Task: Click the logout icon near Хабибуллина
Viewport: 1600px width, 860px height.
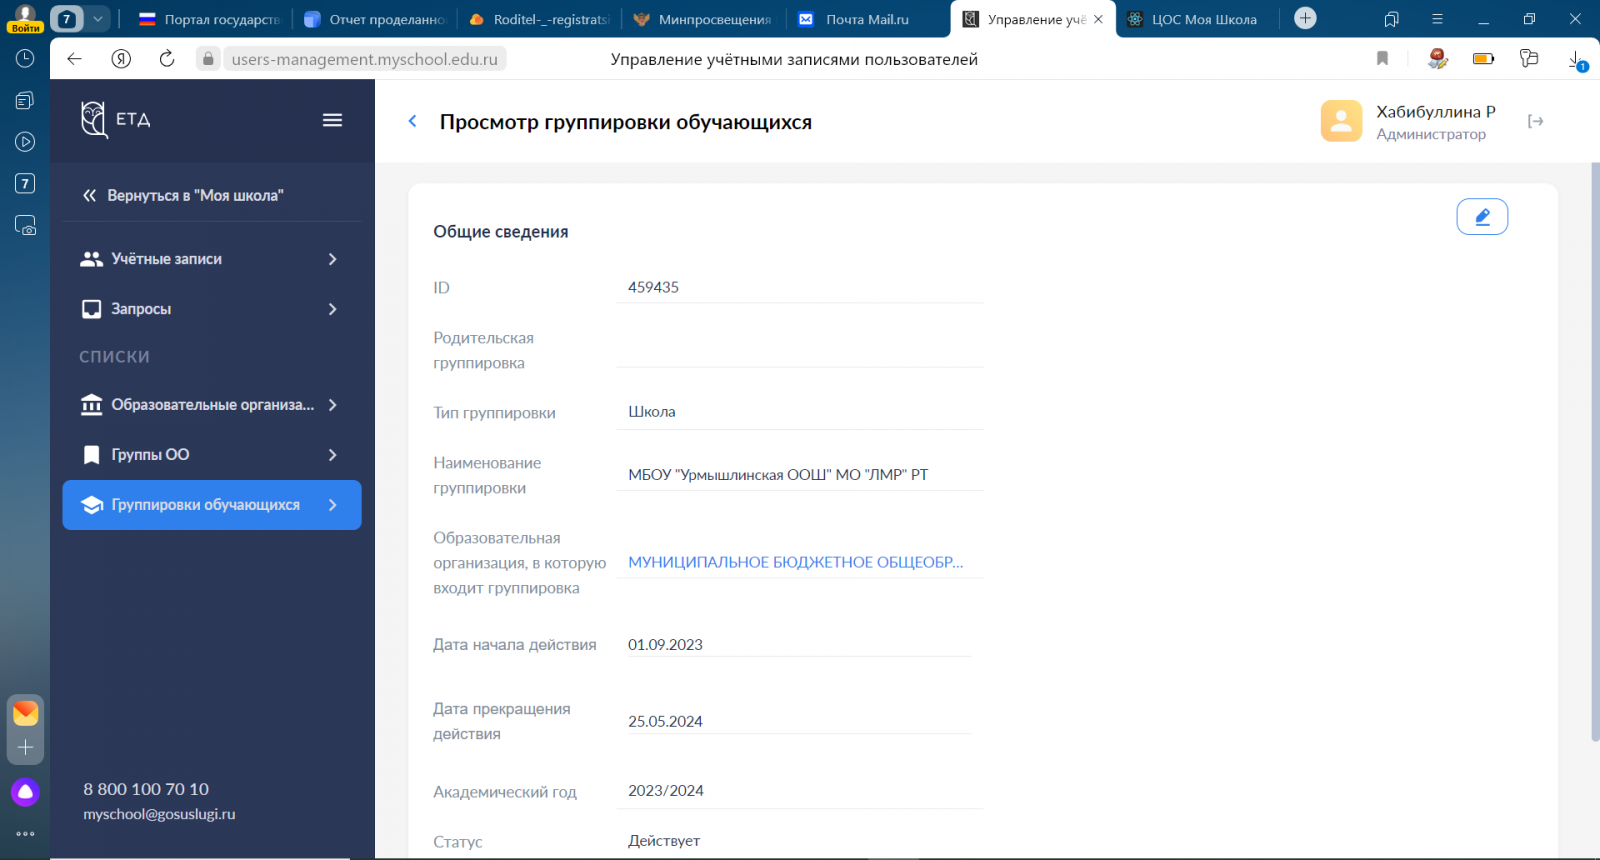Action: (1535, 122)
